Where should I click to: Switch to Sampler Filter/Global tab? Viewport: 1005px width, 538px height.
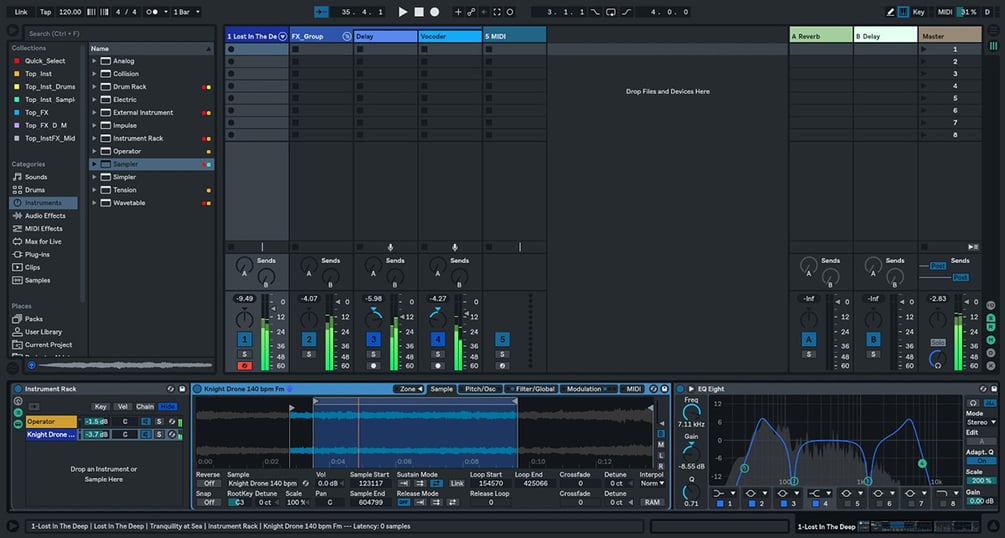[531, 389]
